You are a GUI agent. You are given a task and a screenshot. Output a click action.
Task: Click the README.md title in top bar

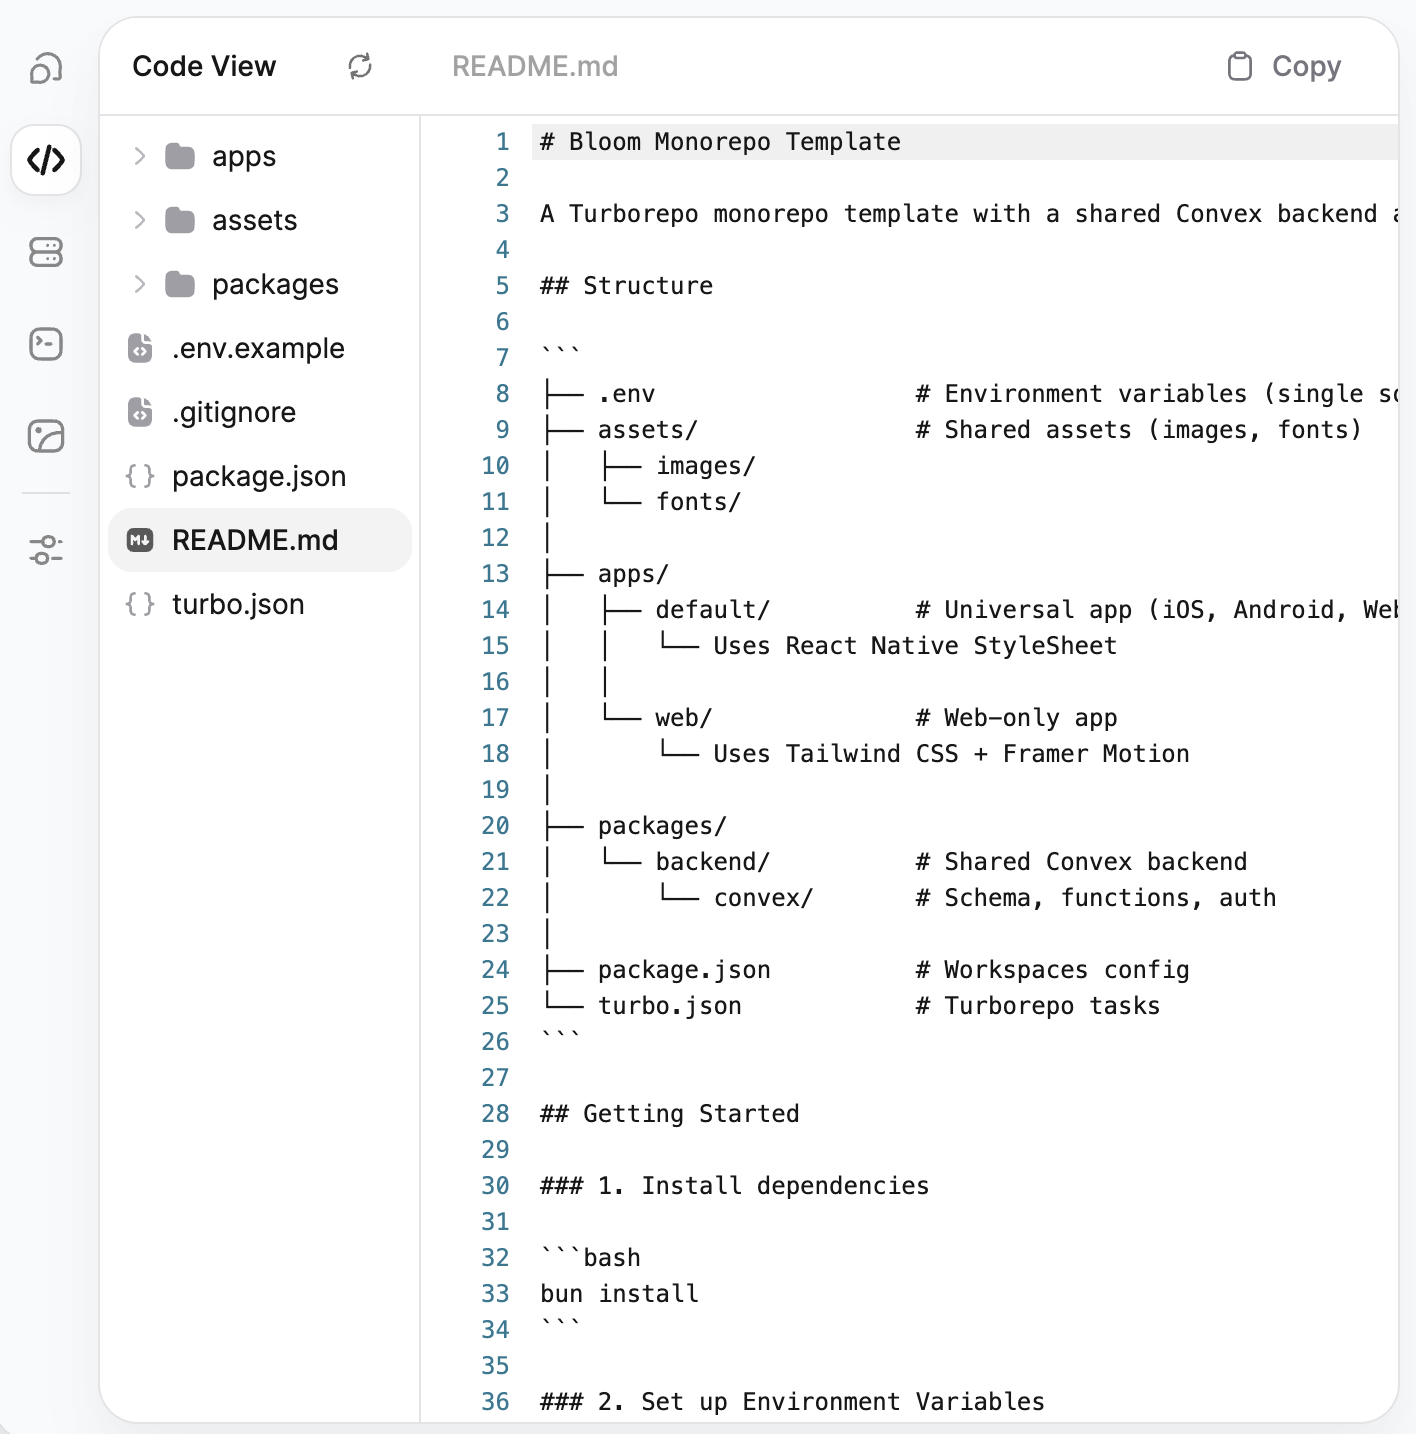535,66
